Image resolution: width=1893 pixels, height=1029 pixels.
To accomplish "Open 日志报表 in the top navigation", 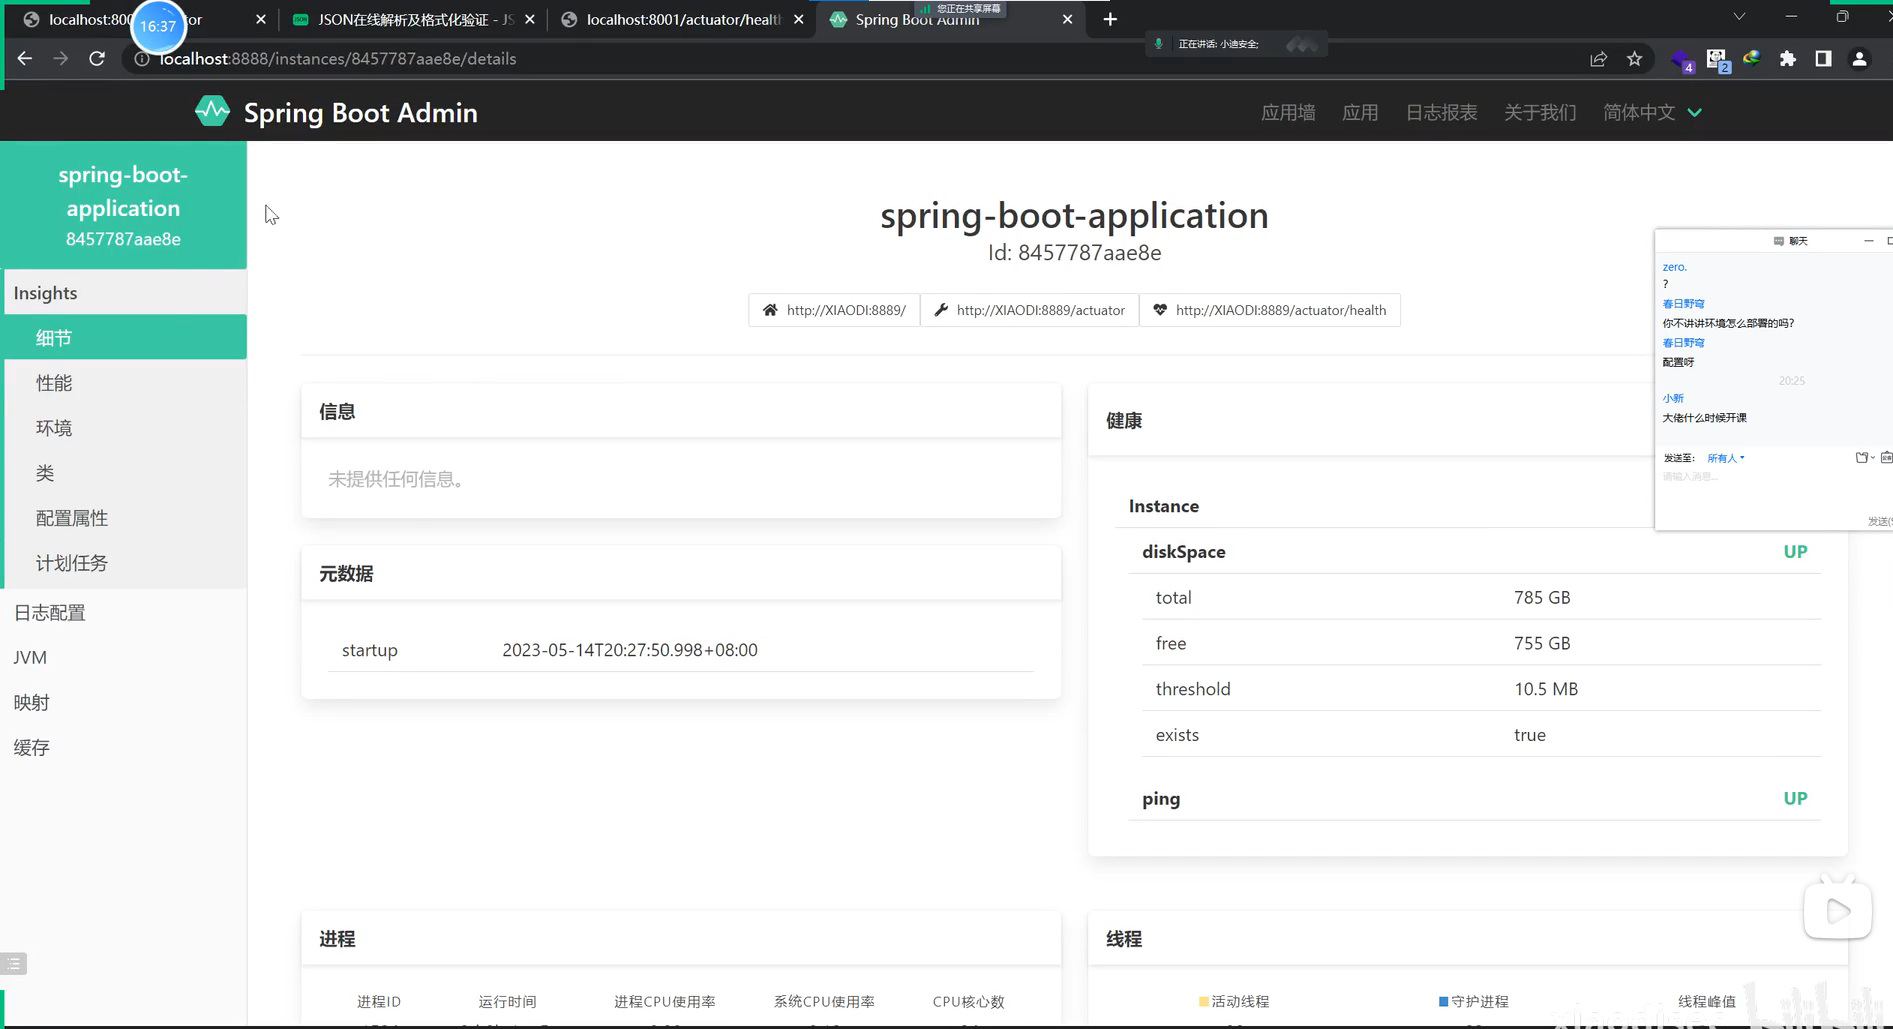I will tap(1441, 112).
